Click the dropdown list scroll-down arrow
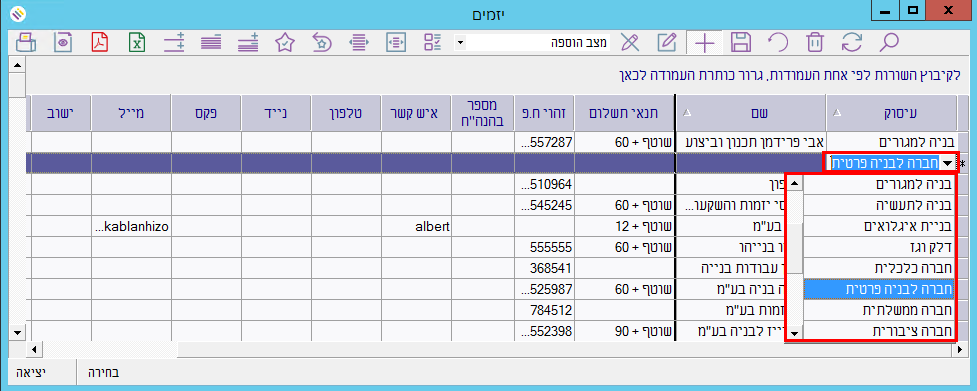This screenshot has width=977, height=391. click(794, 333)
